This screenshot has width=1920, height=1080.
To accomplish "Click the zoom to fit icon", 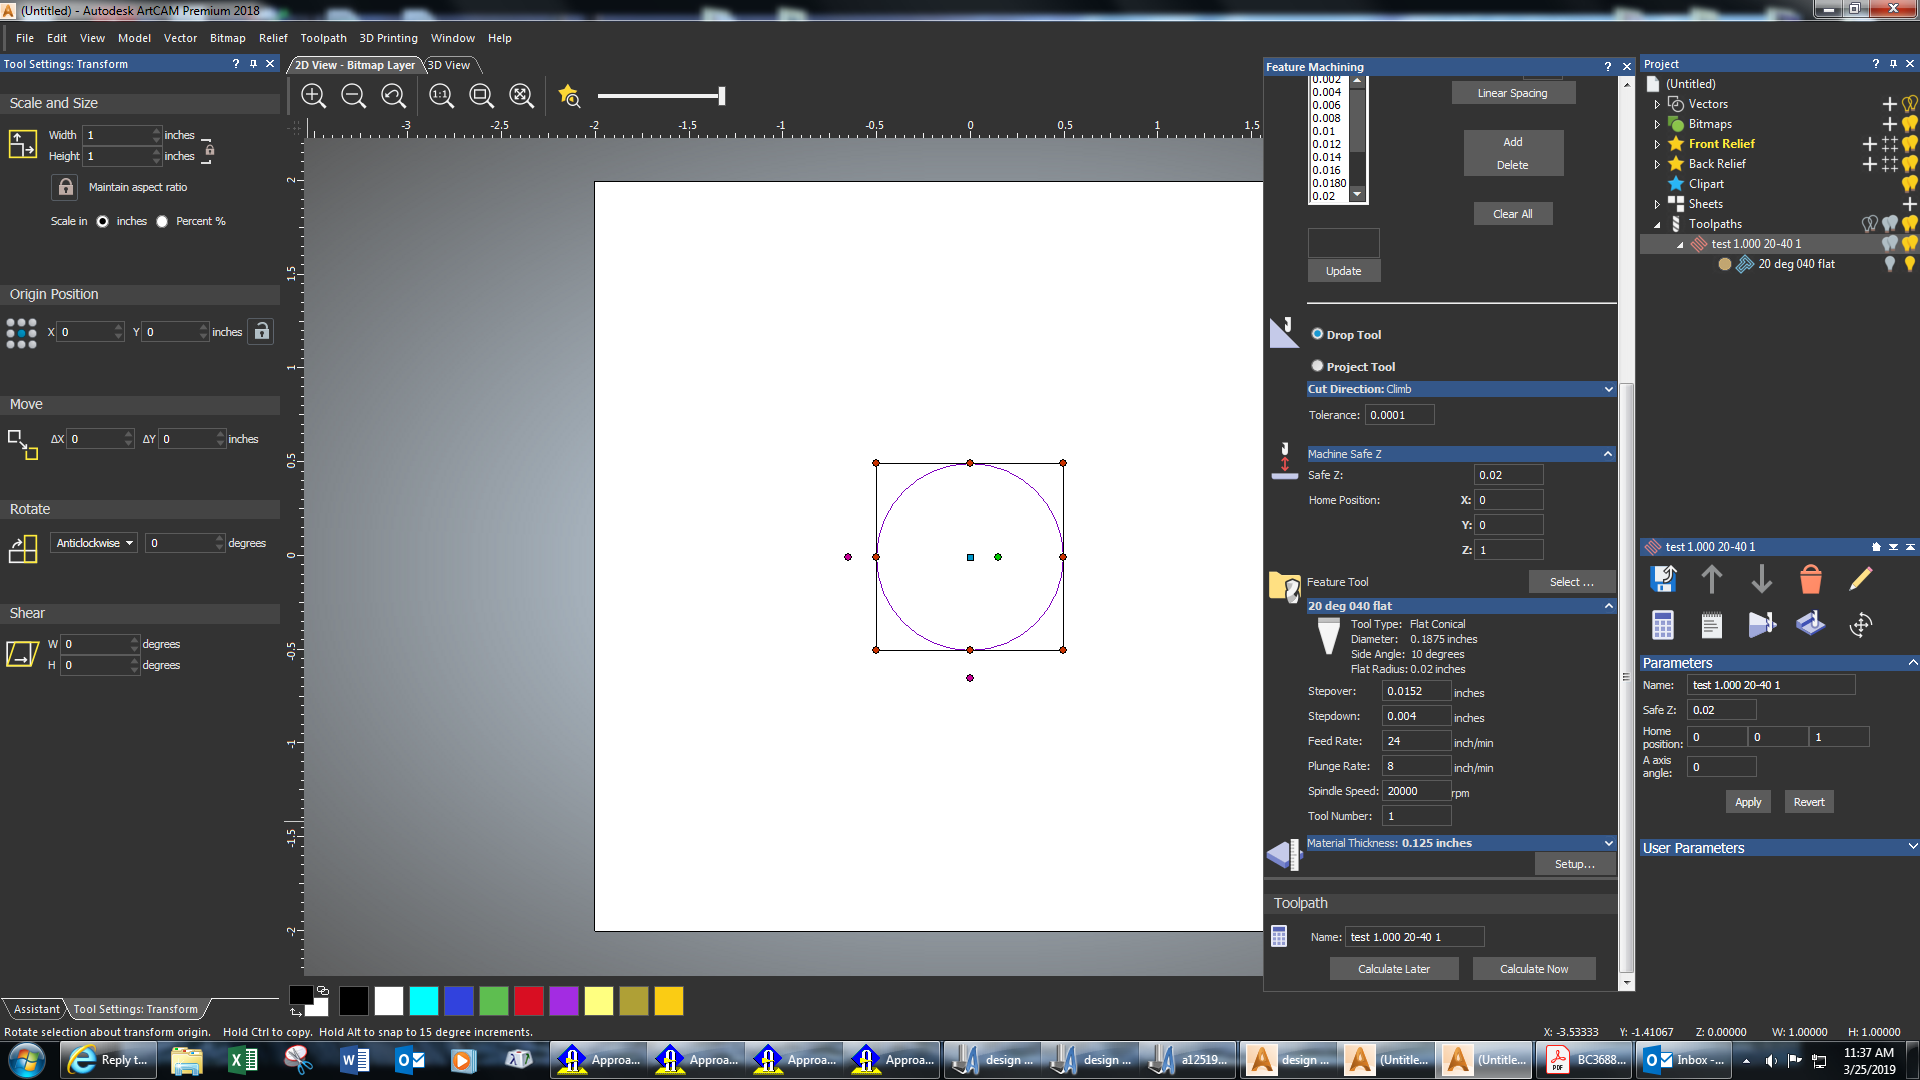I will [521, 95].
